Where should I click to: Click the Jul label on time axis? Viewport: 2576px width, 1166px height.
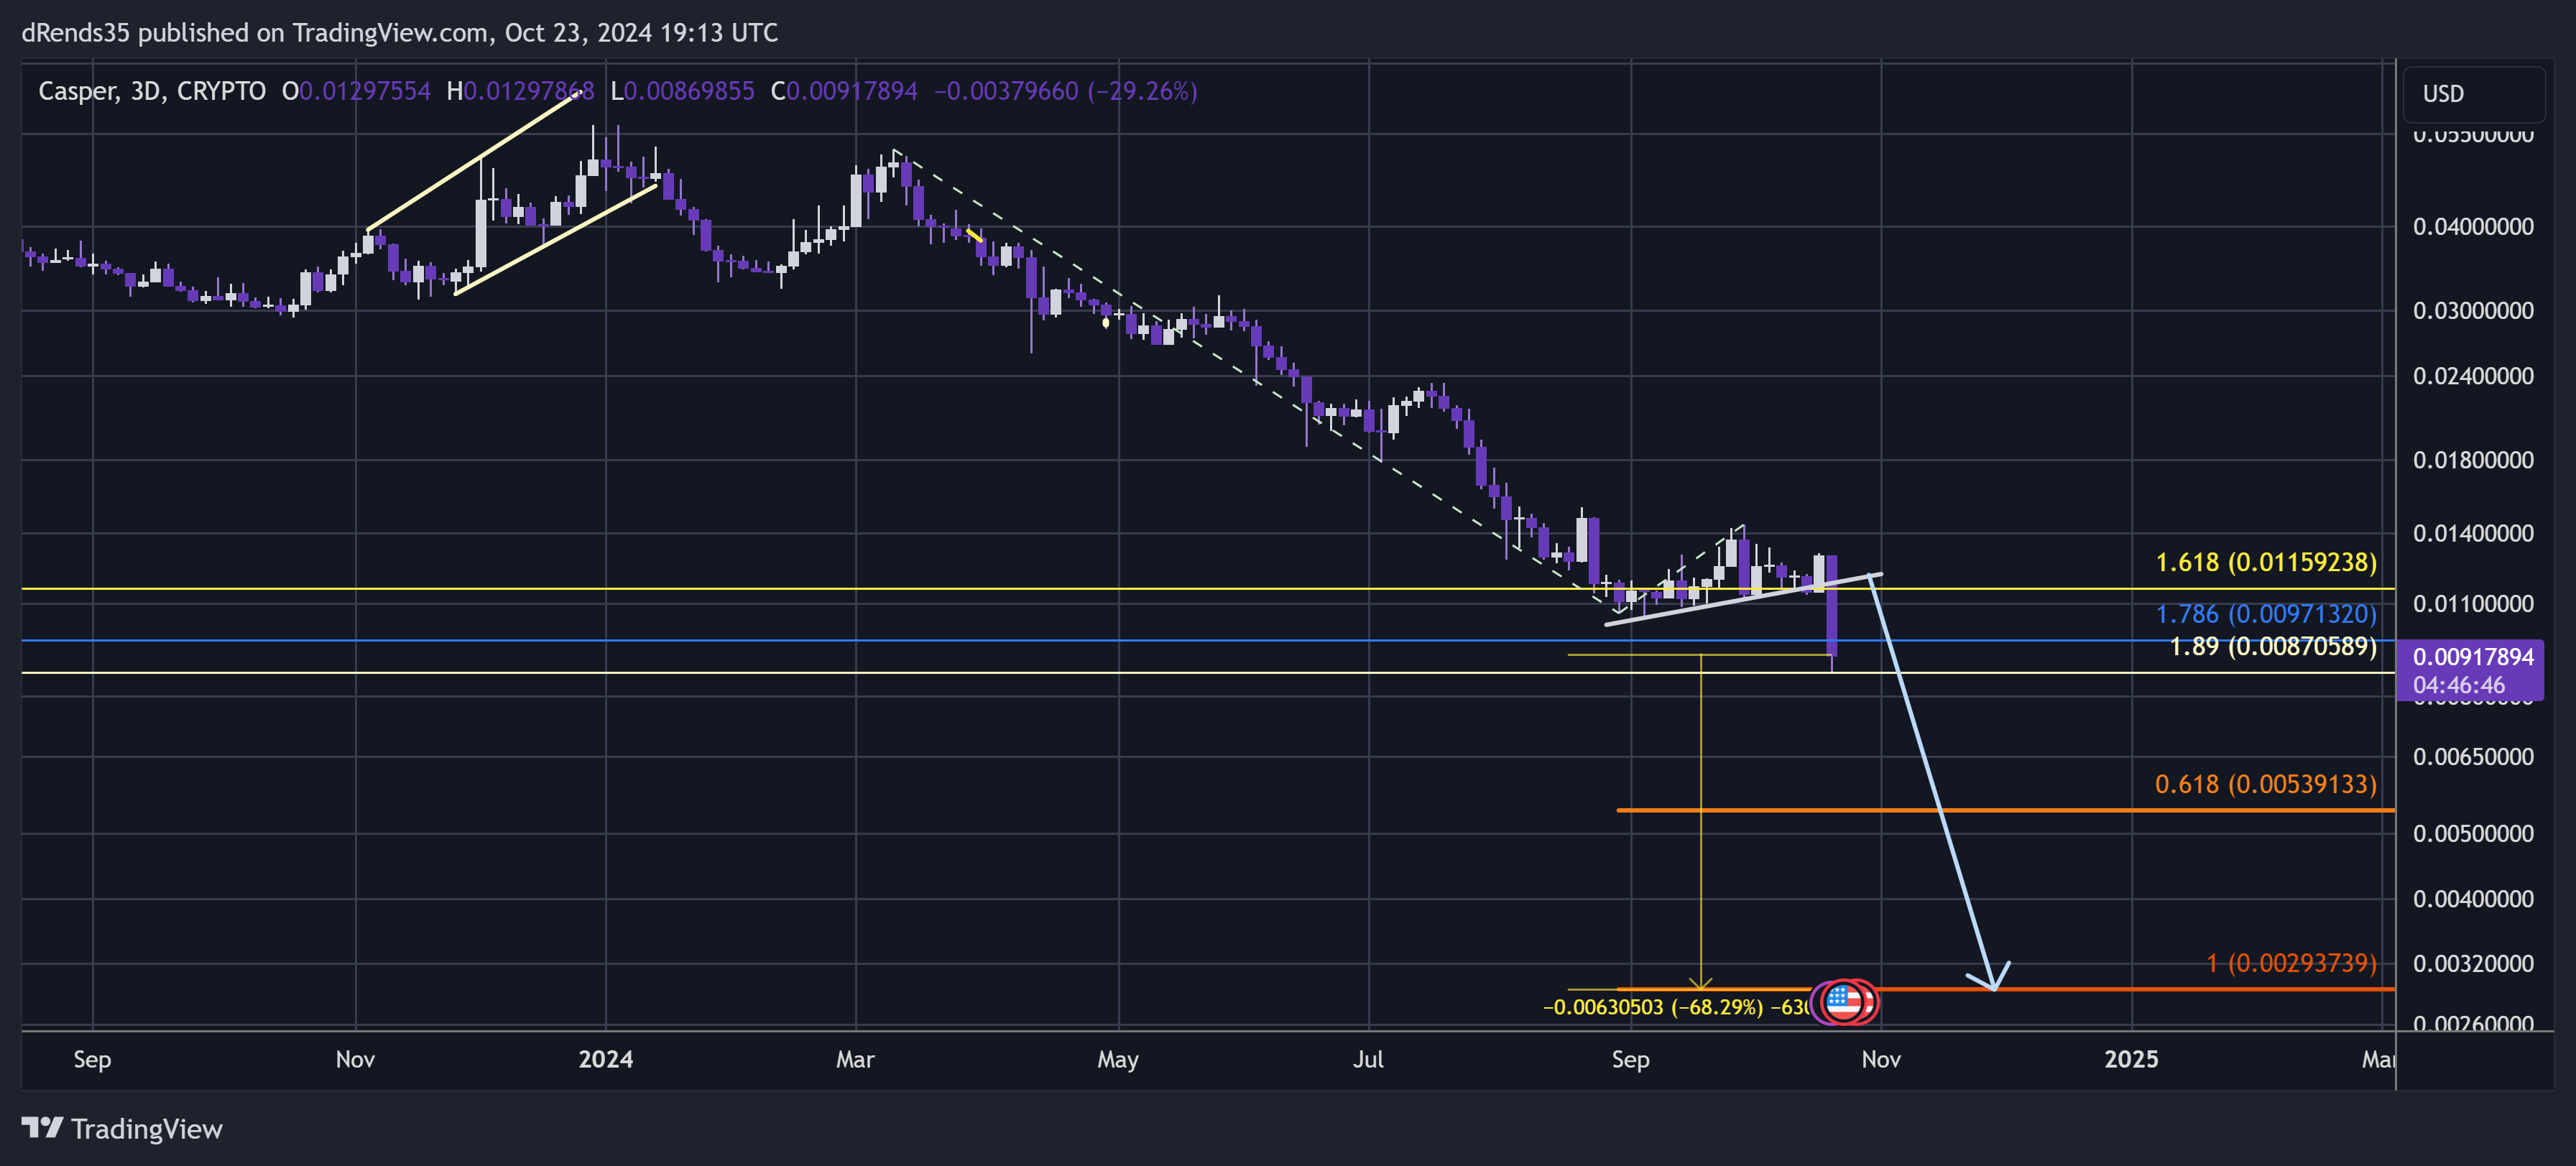(1368, 1059)
